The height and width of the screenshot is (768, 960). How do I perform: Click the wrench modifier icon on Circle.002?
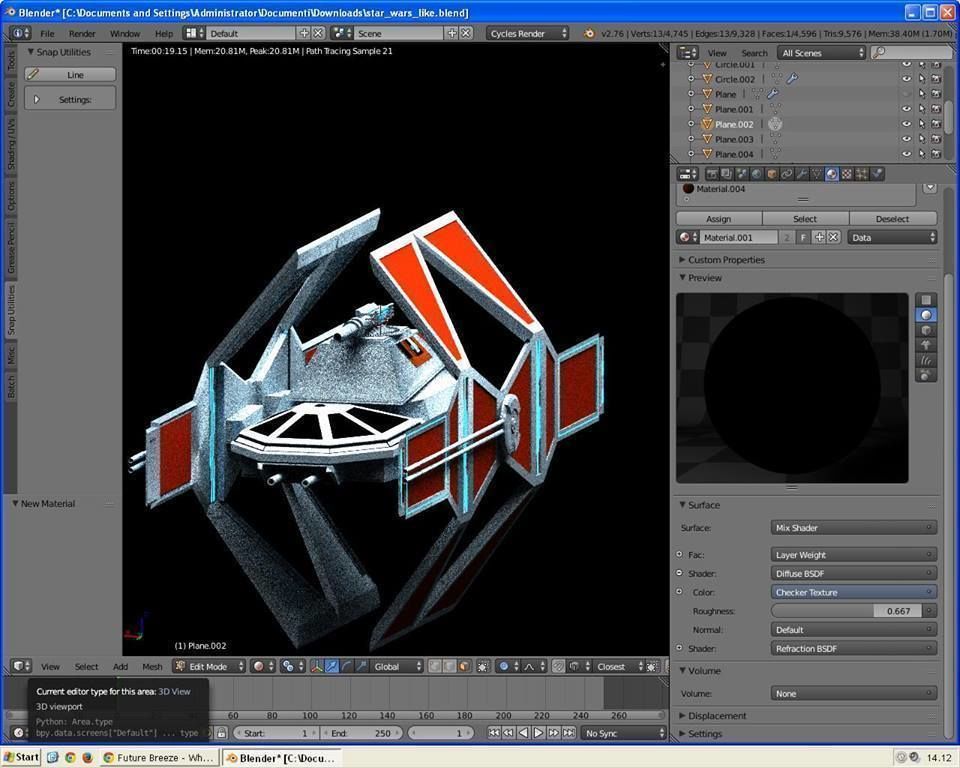792,79
